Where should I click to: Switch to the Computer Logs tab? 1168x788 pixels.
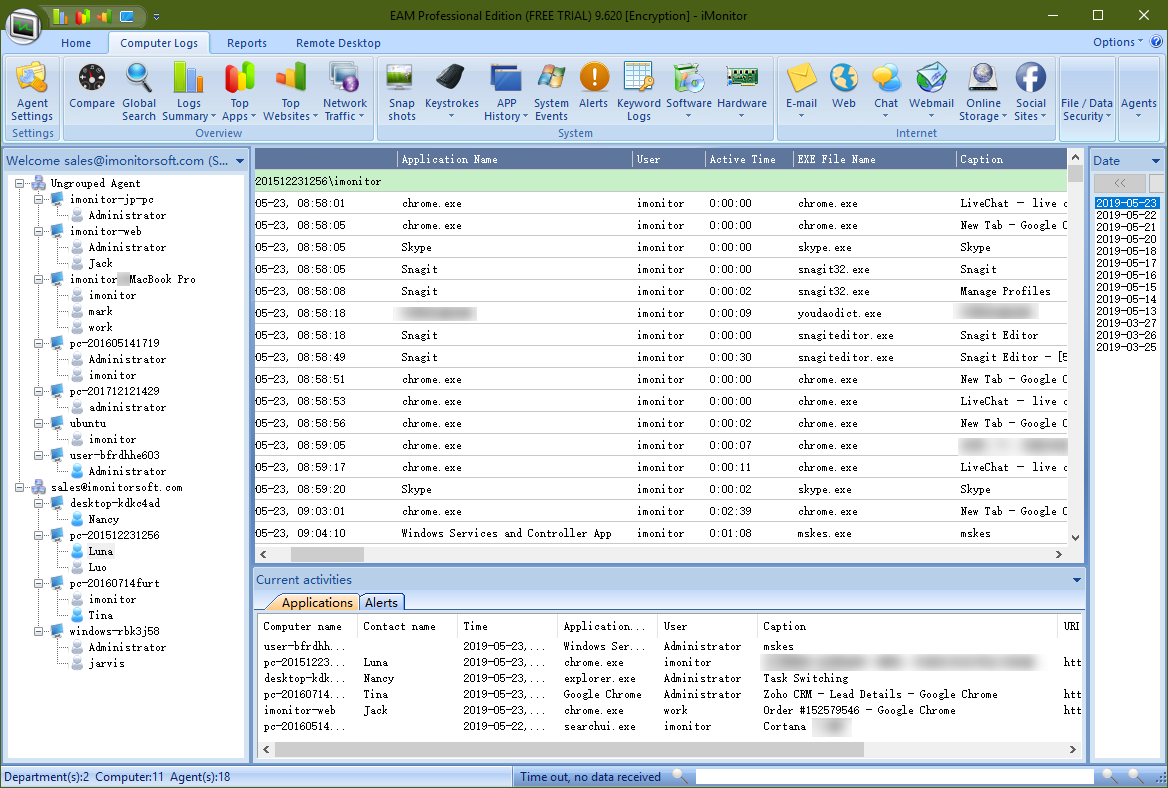click(x=159, y=43)
